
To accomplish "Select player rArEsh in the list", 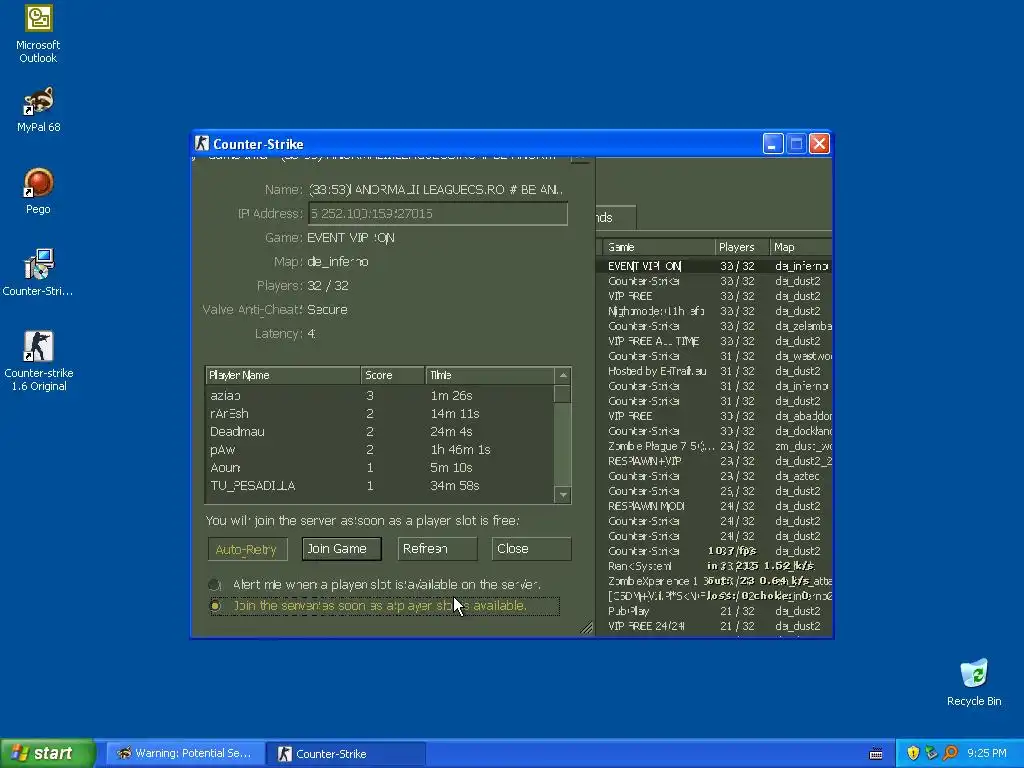I will [x=379, y=413].
